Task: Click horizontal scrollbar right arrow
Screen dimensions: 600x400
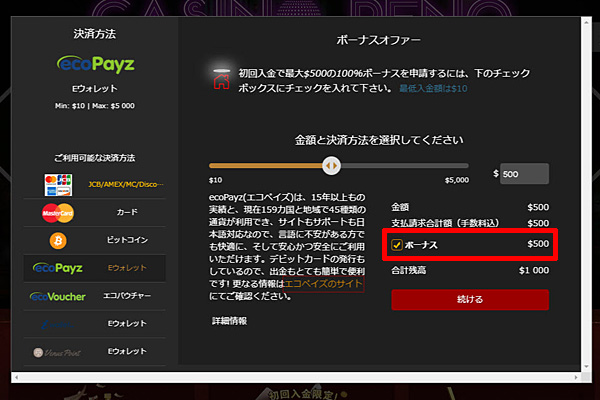Action: [x=576, y=377]
